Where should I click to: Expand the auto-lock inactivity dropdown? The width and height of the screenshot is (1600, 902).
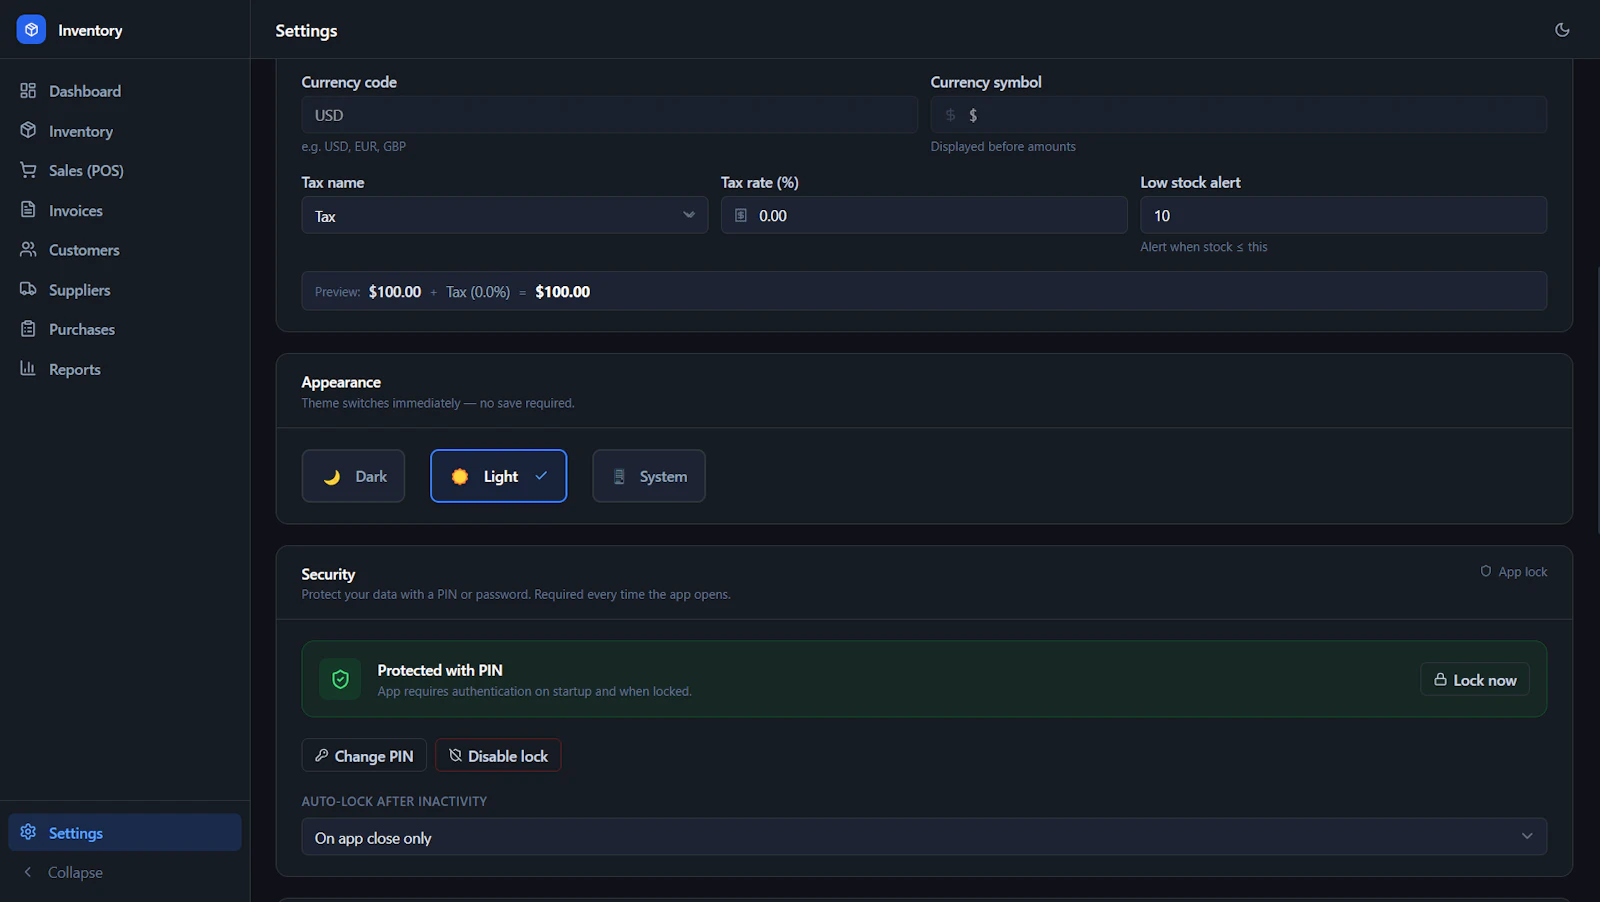(924, 837)
